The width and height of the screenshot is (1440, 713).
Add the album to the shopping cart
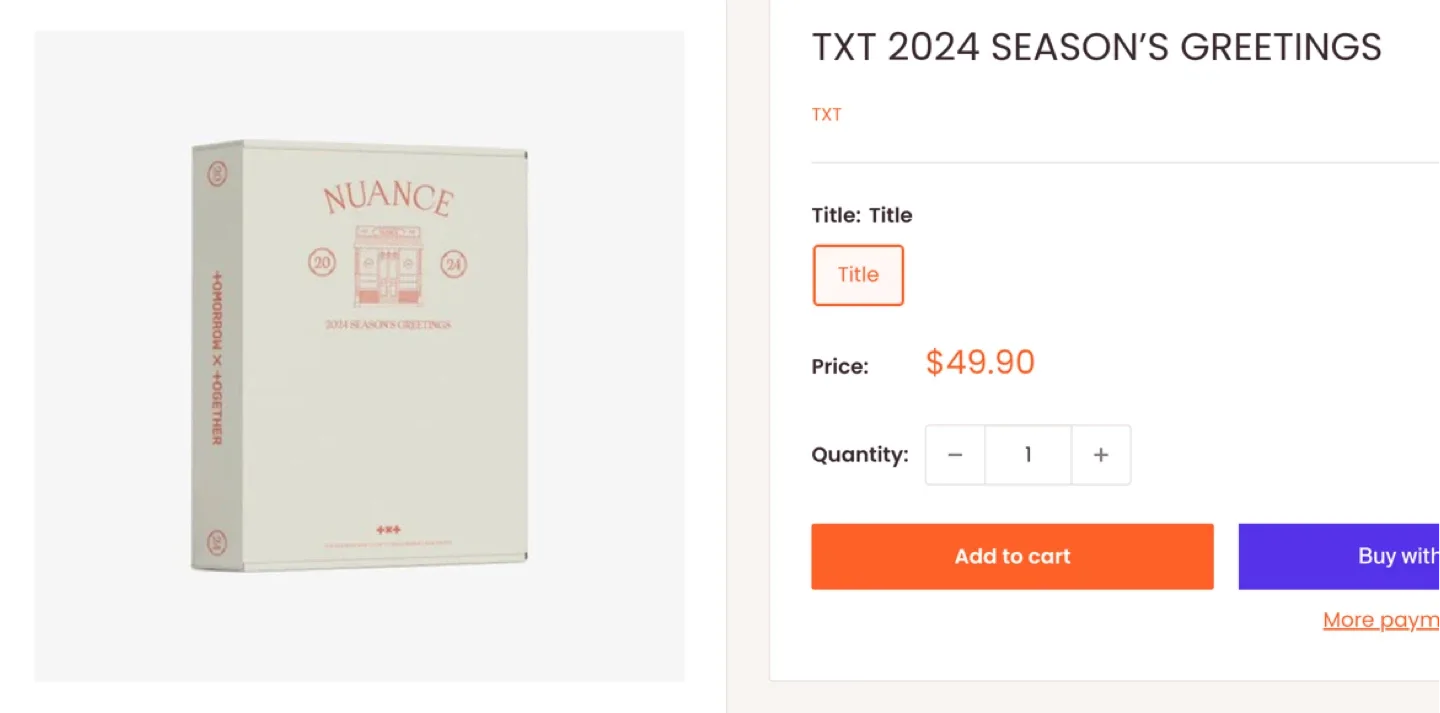point(1012,556)
